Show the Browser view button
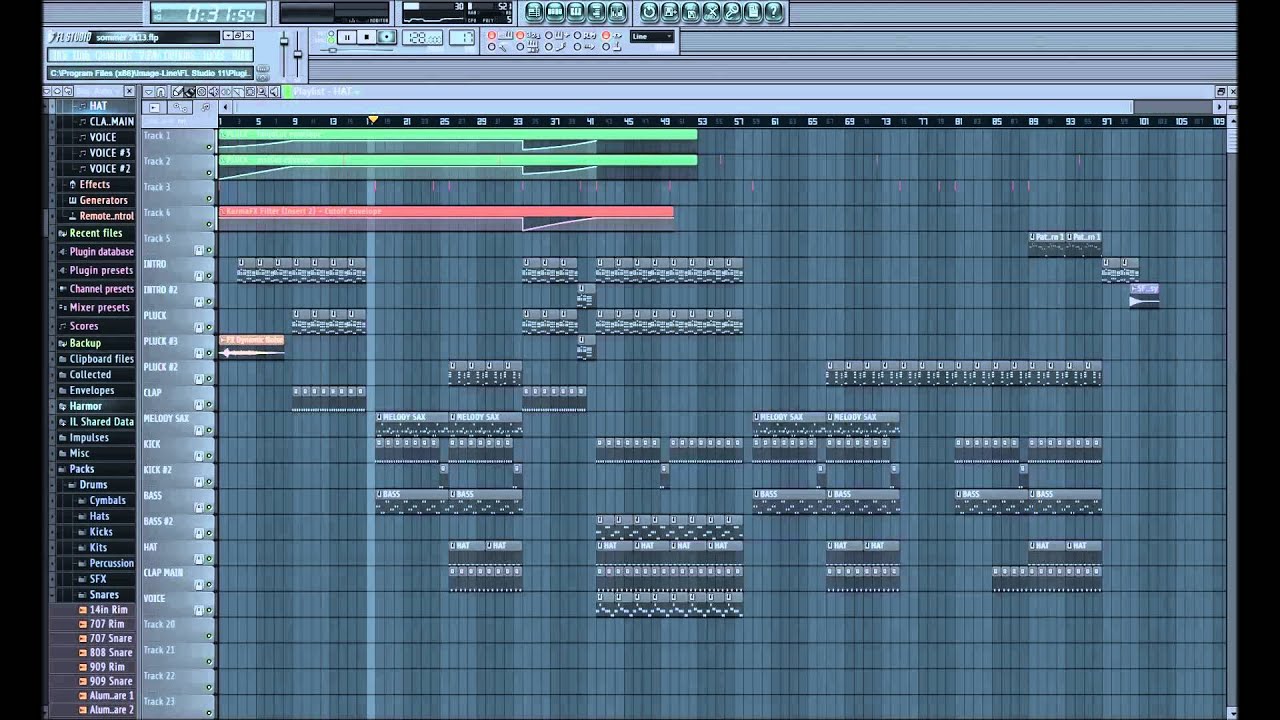 click(597, 12)
